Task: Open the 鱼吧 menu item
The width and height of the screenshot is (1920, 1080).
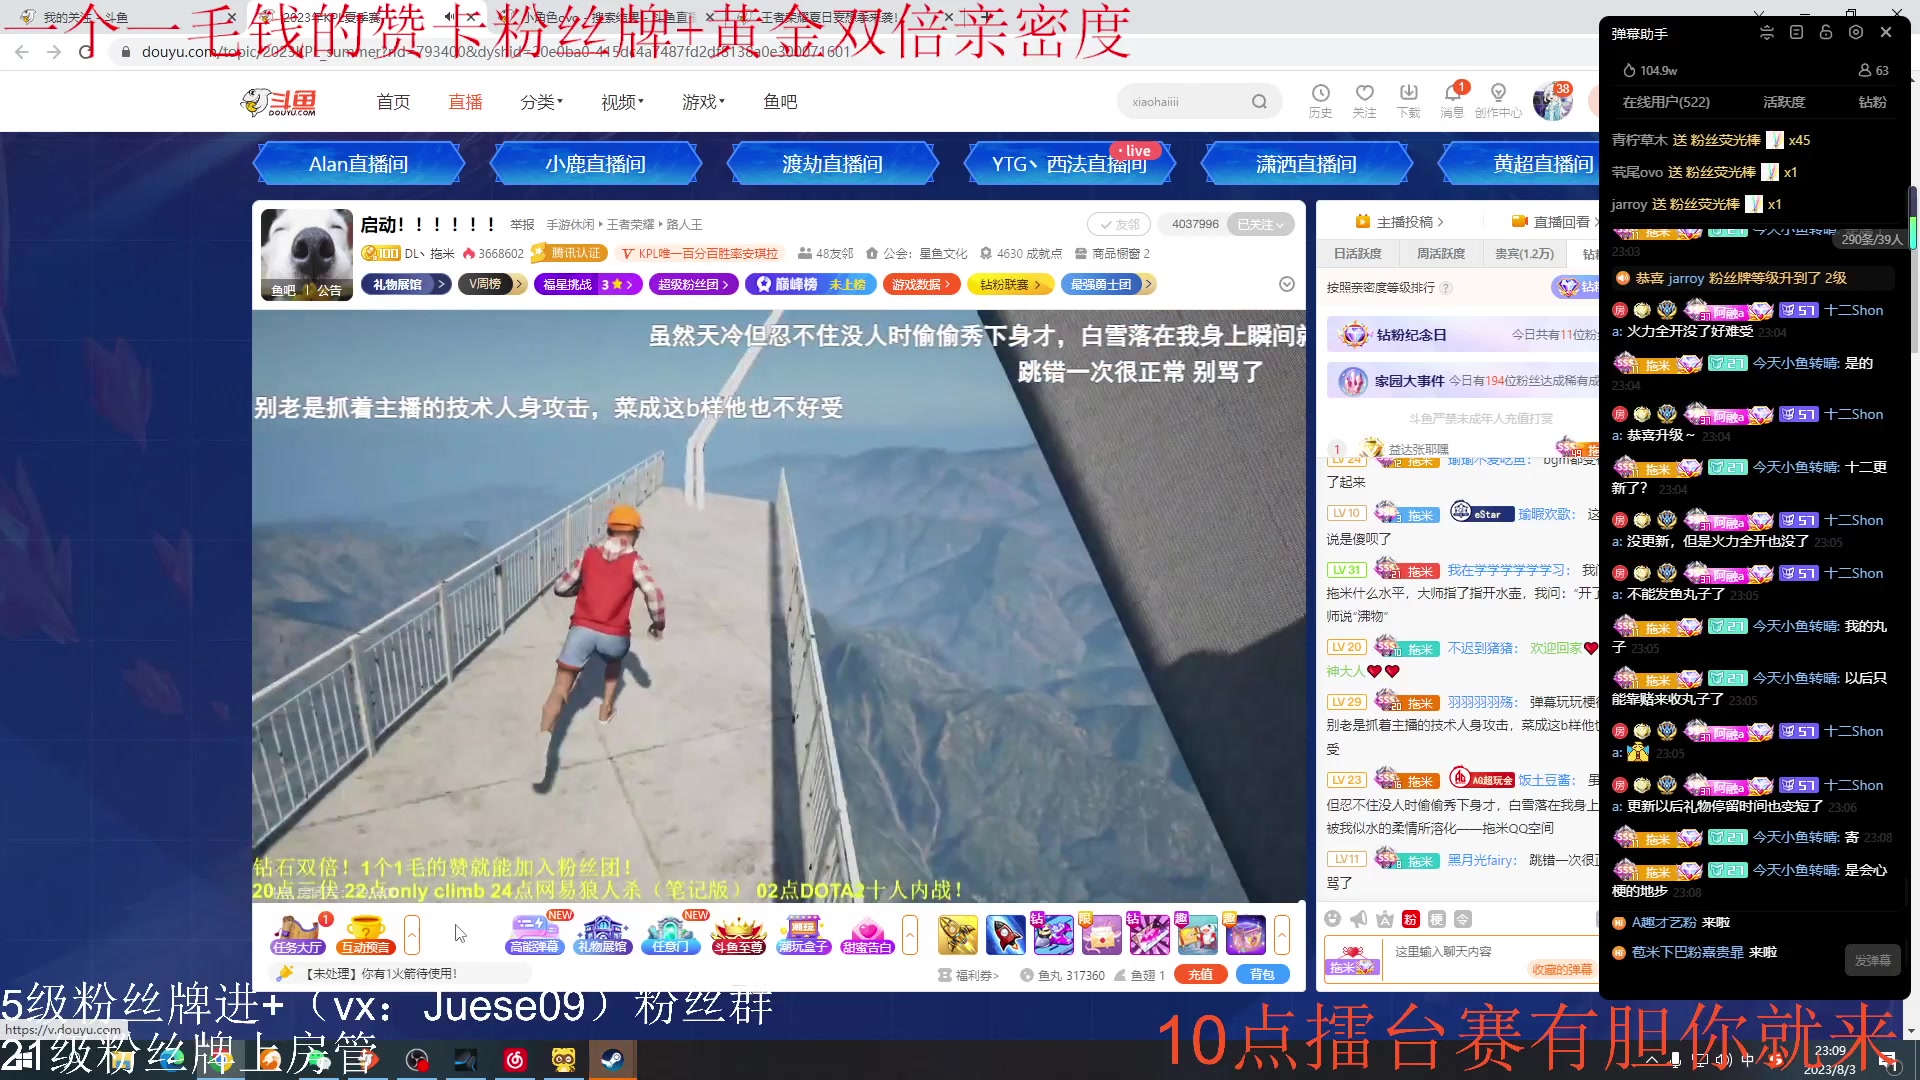Action: click(x=780, y=102)
